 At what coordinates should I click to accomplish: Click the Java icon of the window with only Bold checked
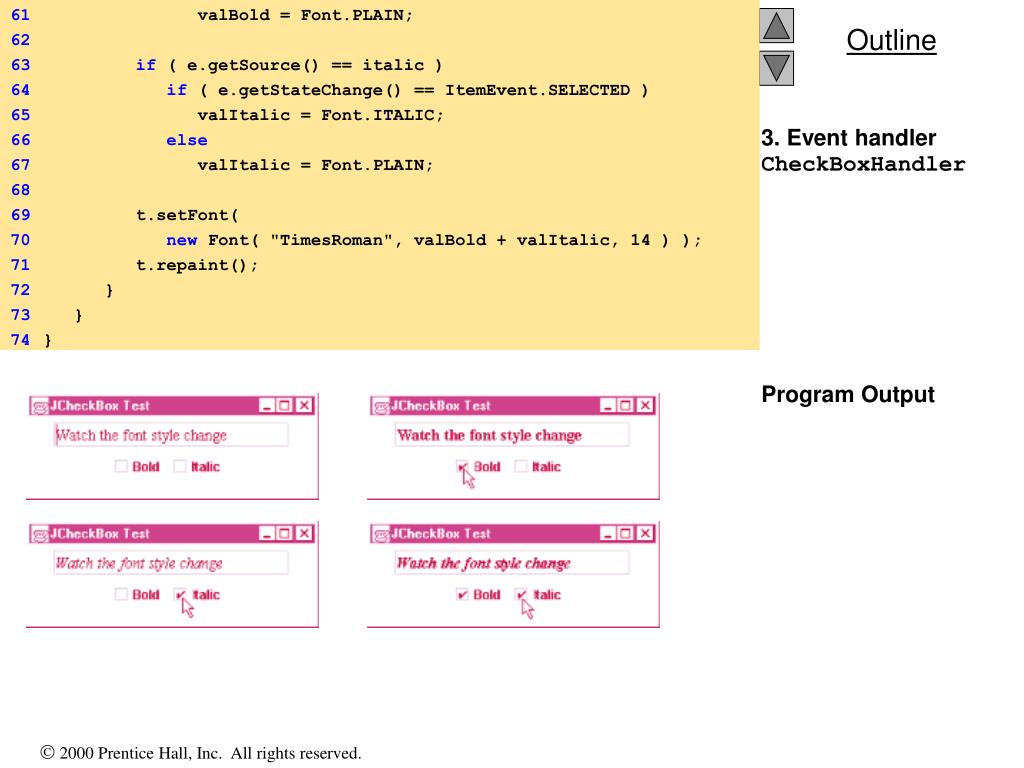click(381, 406)
